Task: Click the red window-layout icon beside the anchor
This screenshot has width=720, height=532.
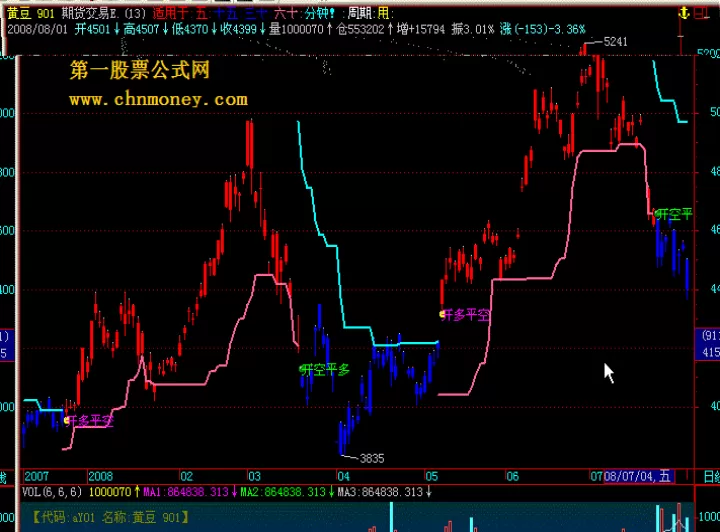Action: pyautogui.click(x=702, y=13)
